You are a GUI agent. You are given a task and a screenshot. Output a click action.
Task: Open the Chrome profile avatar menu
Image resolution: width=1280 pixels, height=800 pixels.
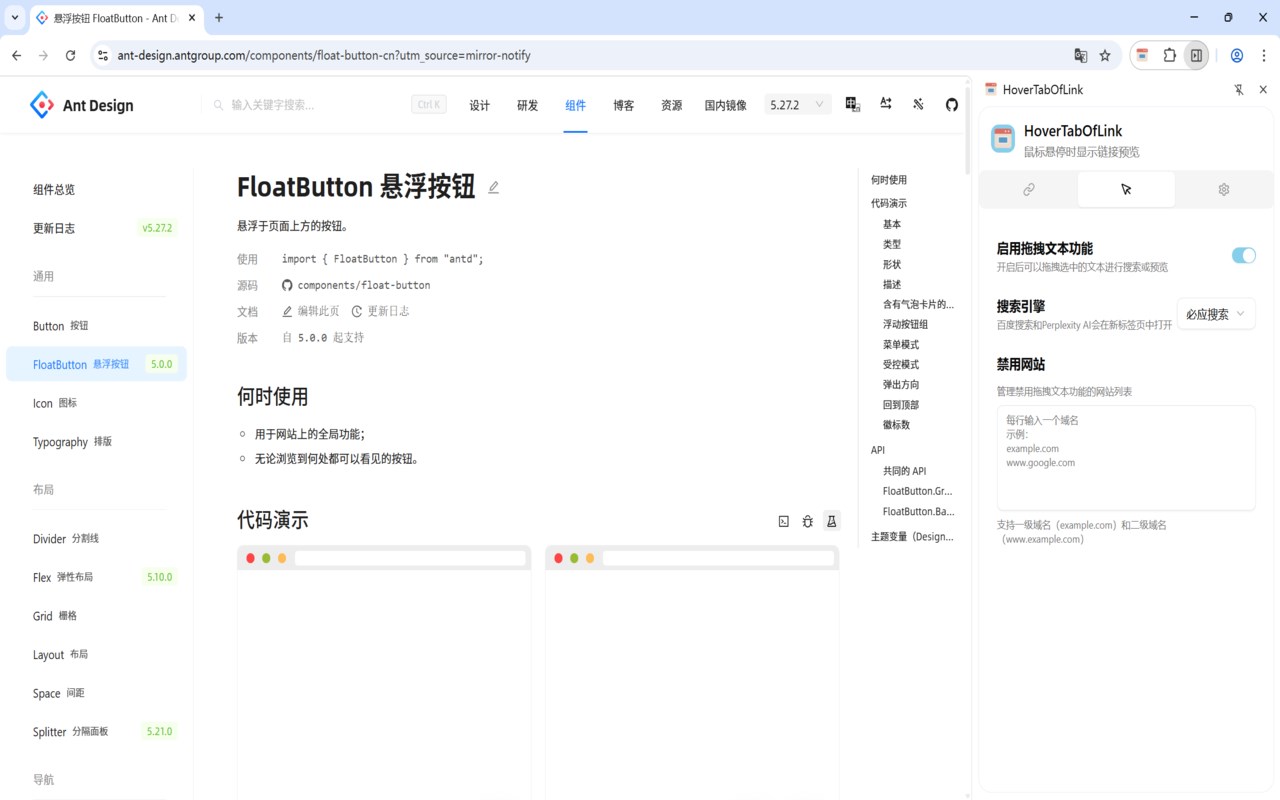tap(1237, 56)
